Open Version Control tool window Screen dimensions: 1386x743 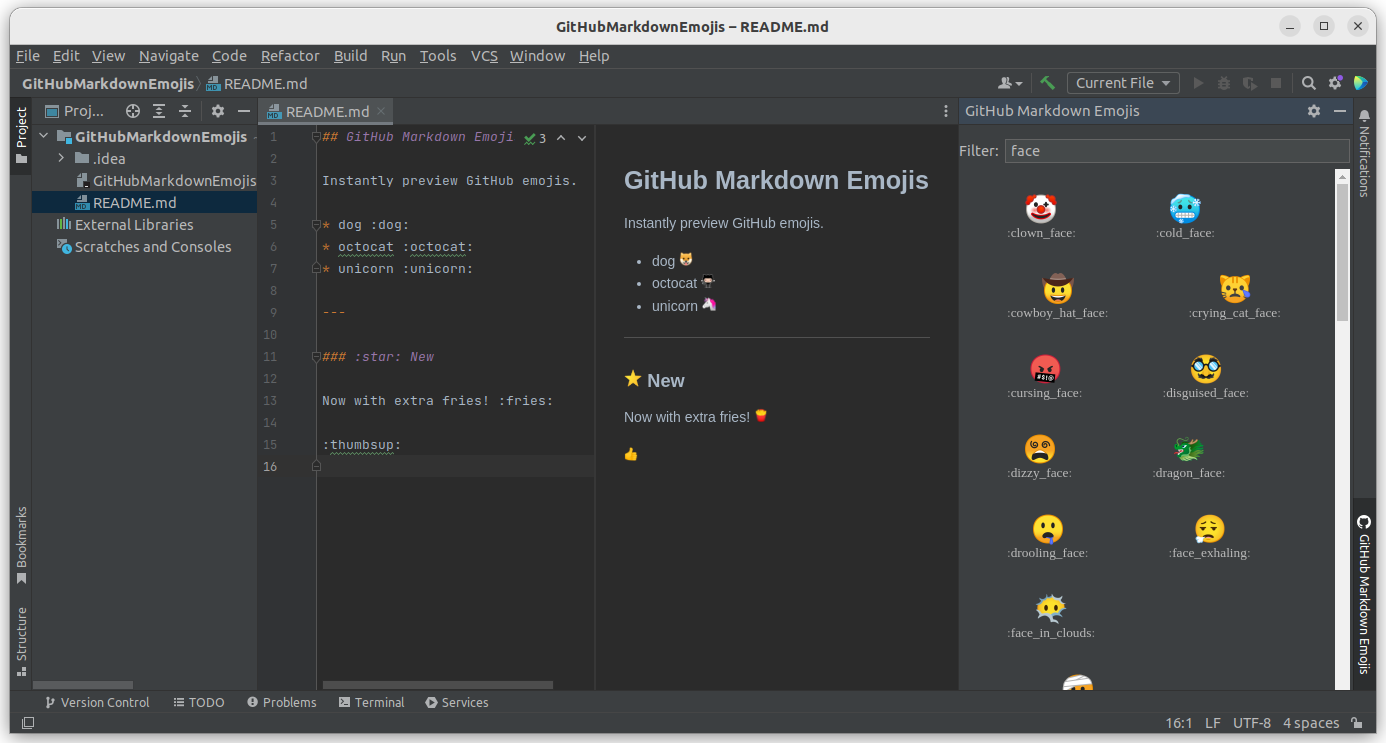pyautogui.click(x=97, y=703)
